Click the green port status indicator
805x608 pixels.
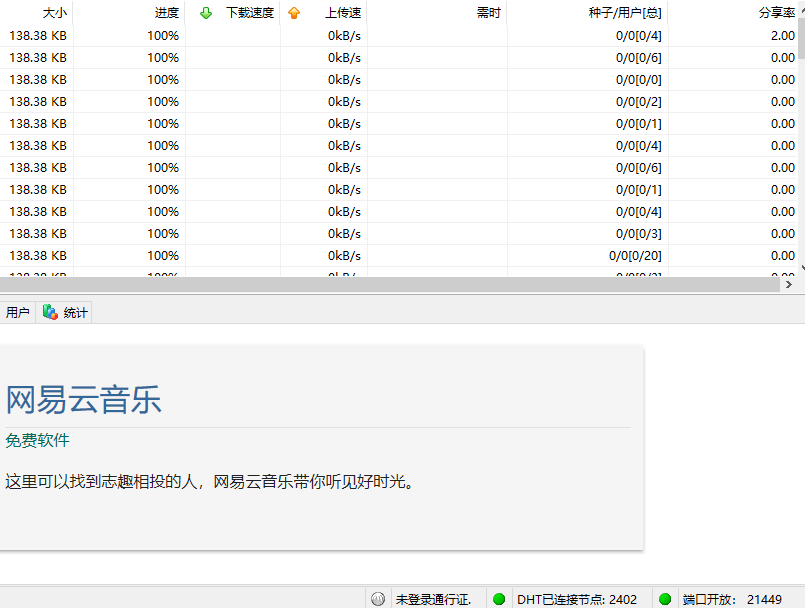pyautogui.click(x=665, y=599)
